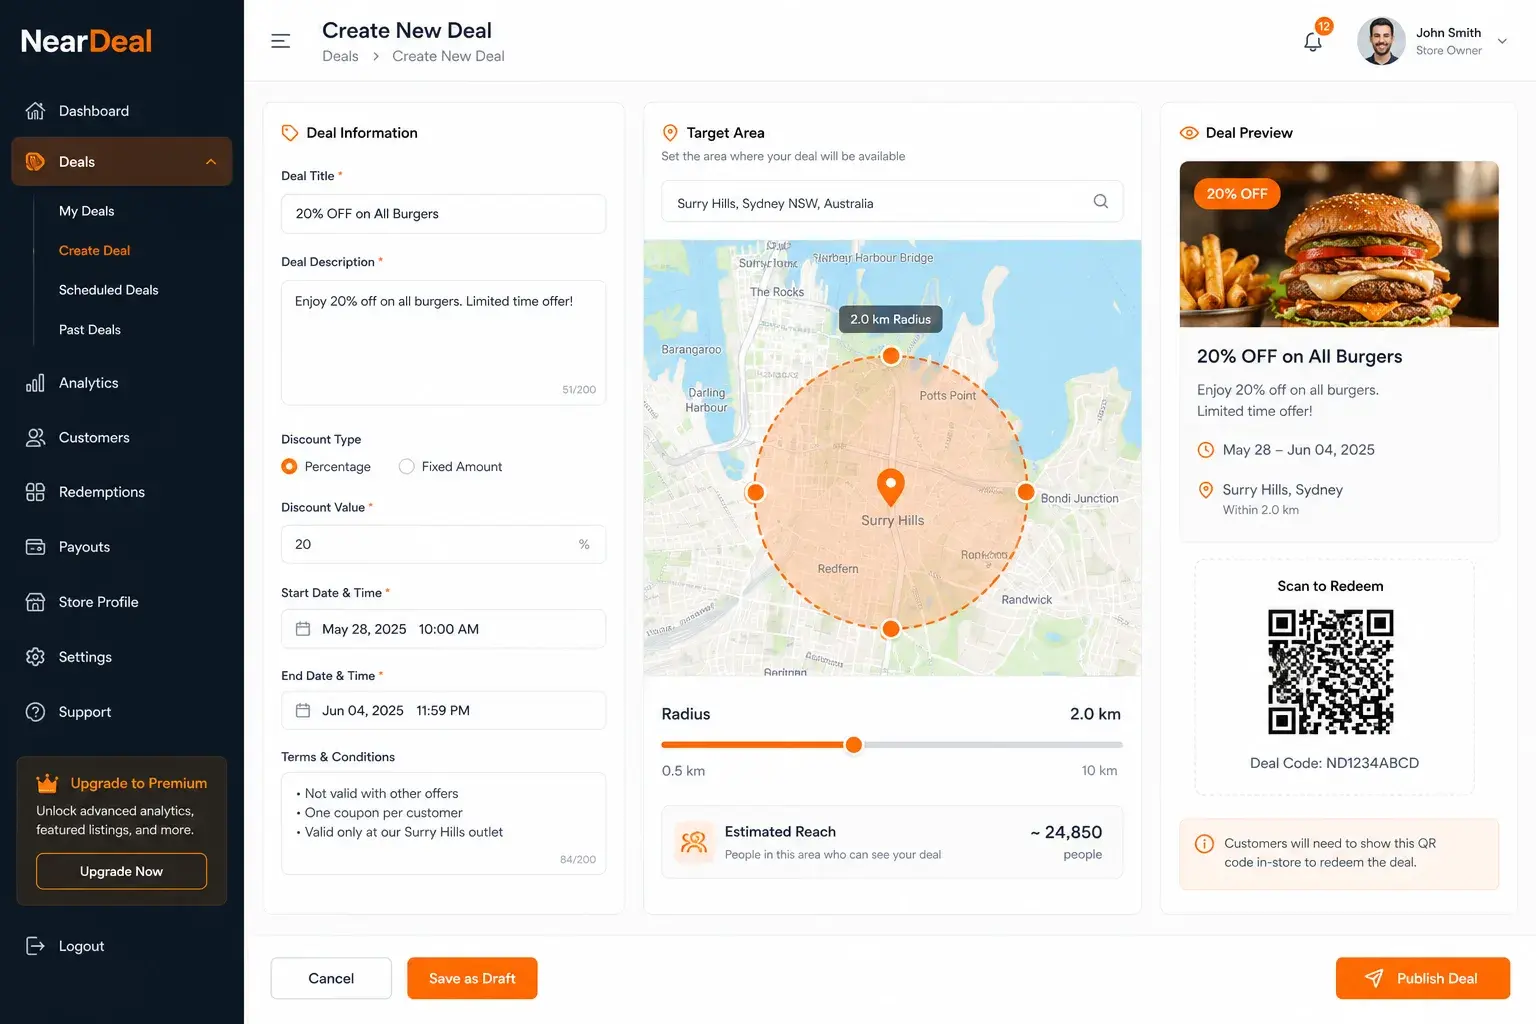1536x1024 pixels.
Task: Open the notifications bell
Action: (x=1313, y=41)
